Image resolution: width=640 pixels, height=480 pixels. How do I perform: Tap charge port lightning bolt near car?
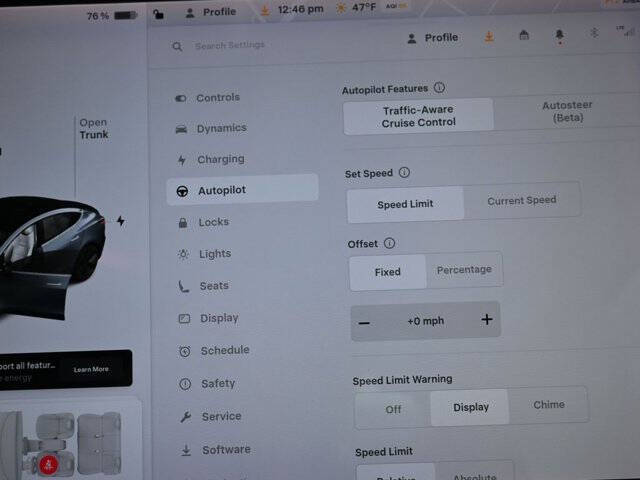click(x=121, y=221)
